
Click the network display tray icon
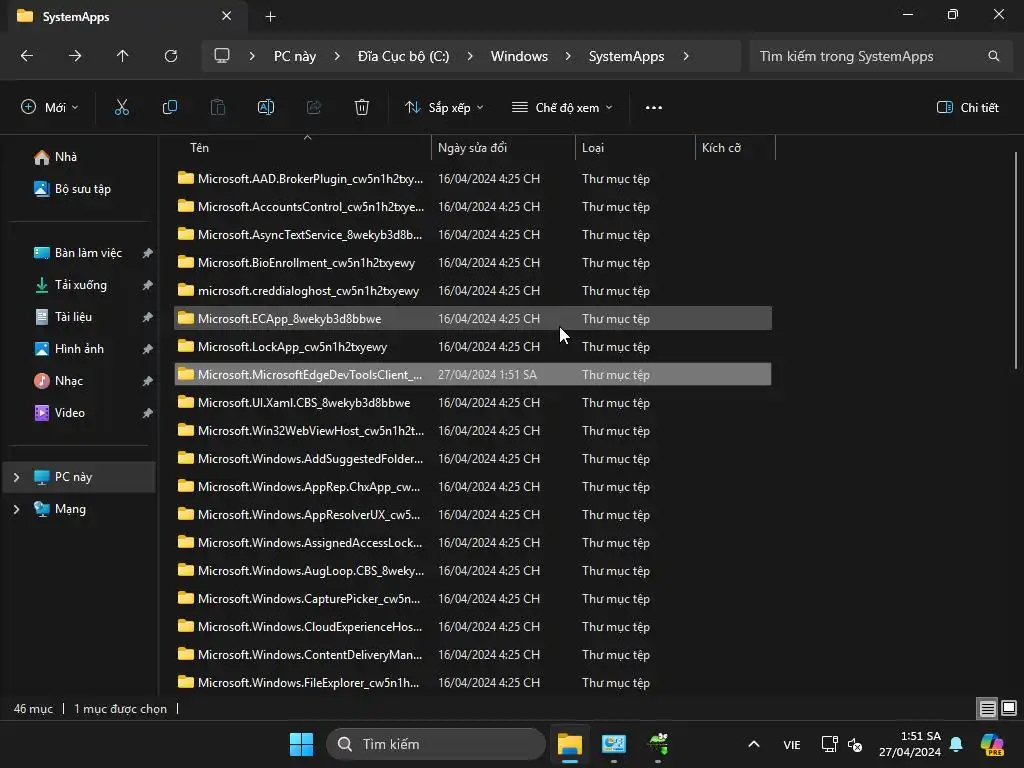pos(829,744)
